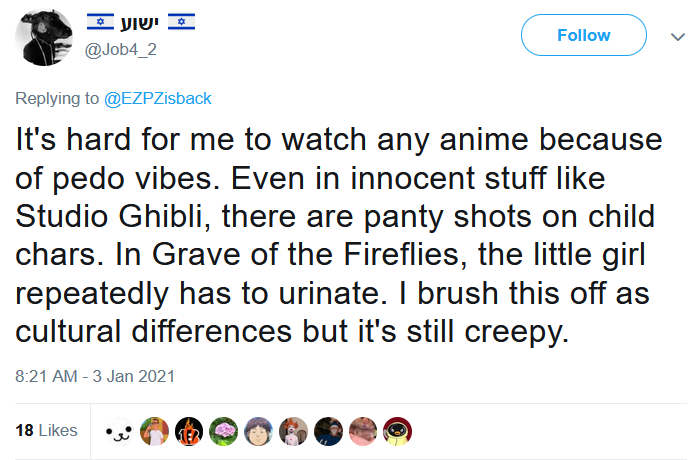Open the pink flower liker avatar
The width and height of the screenshot is (693, 460).
tap(224, 431)
